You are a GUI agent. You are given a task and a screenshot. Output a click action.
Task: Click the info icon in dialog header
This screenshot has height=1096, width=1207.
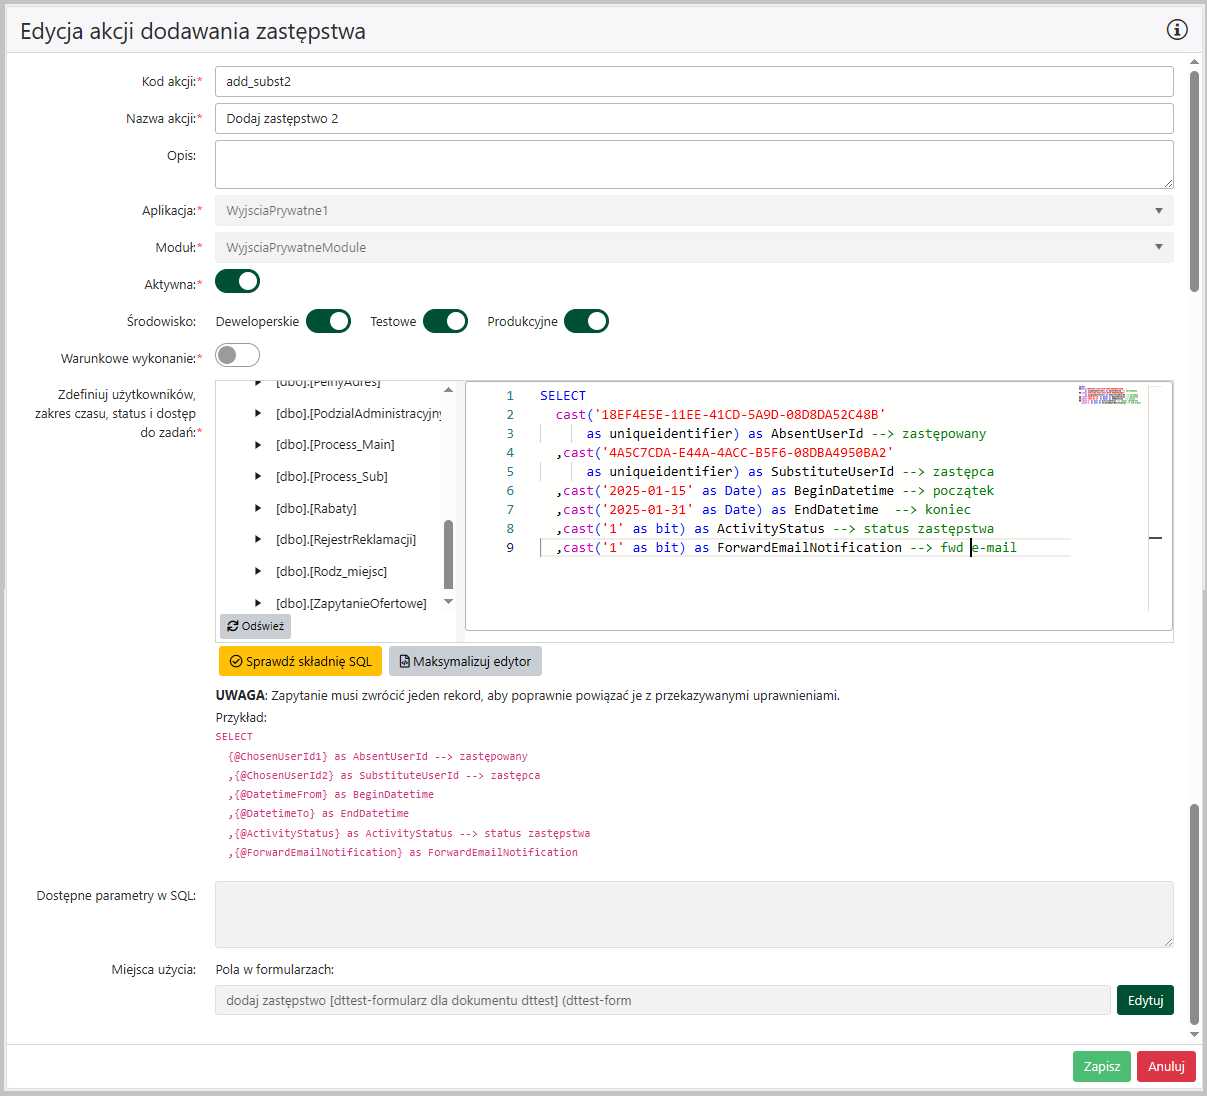pos(1177,30)
